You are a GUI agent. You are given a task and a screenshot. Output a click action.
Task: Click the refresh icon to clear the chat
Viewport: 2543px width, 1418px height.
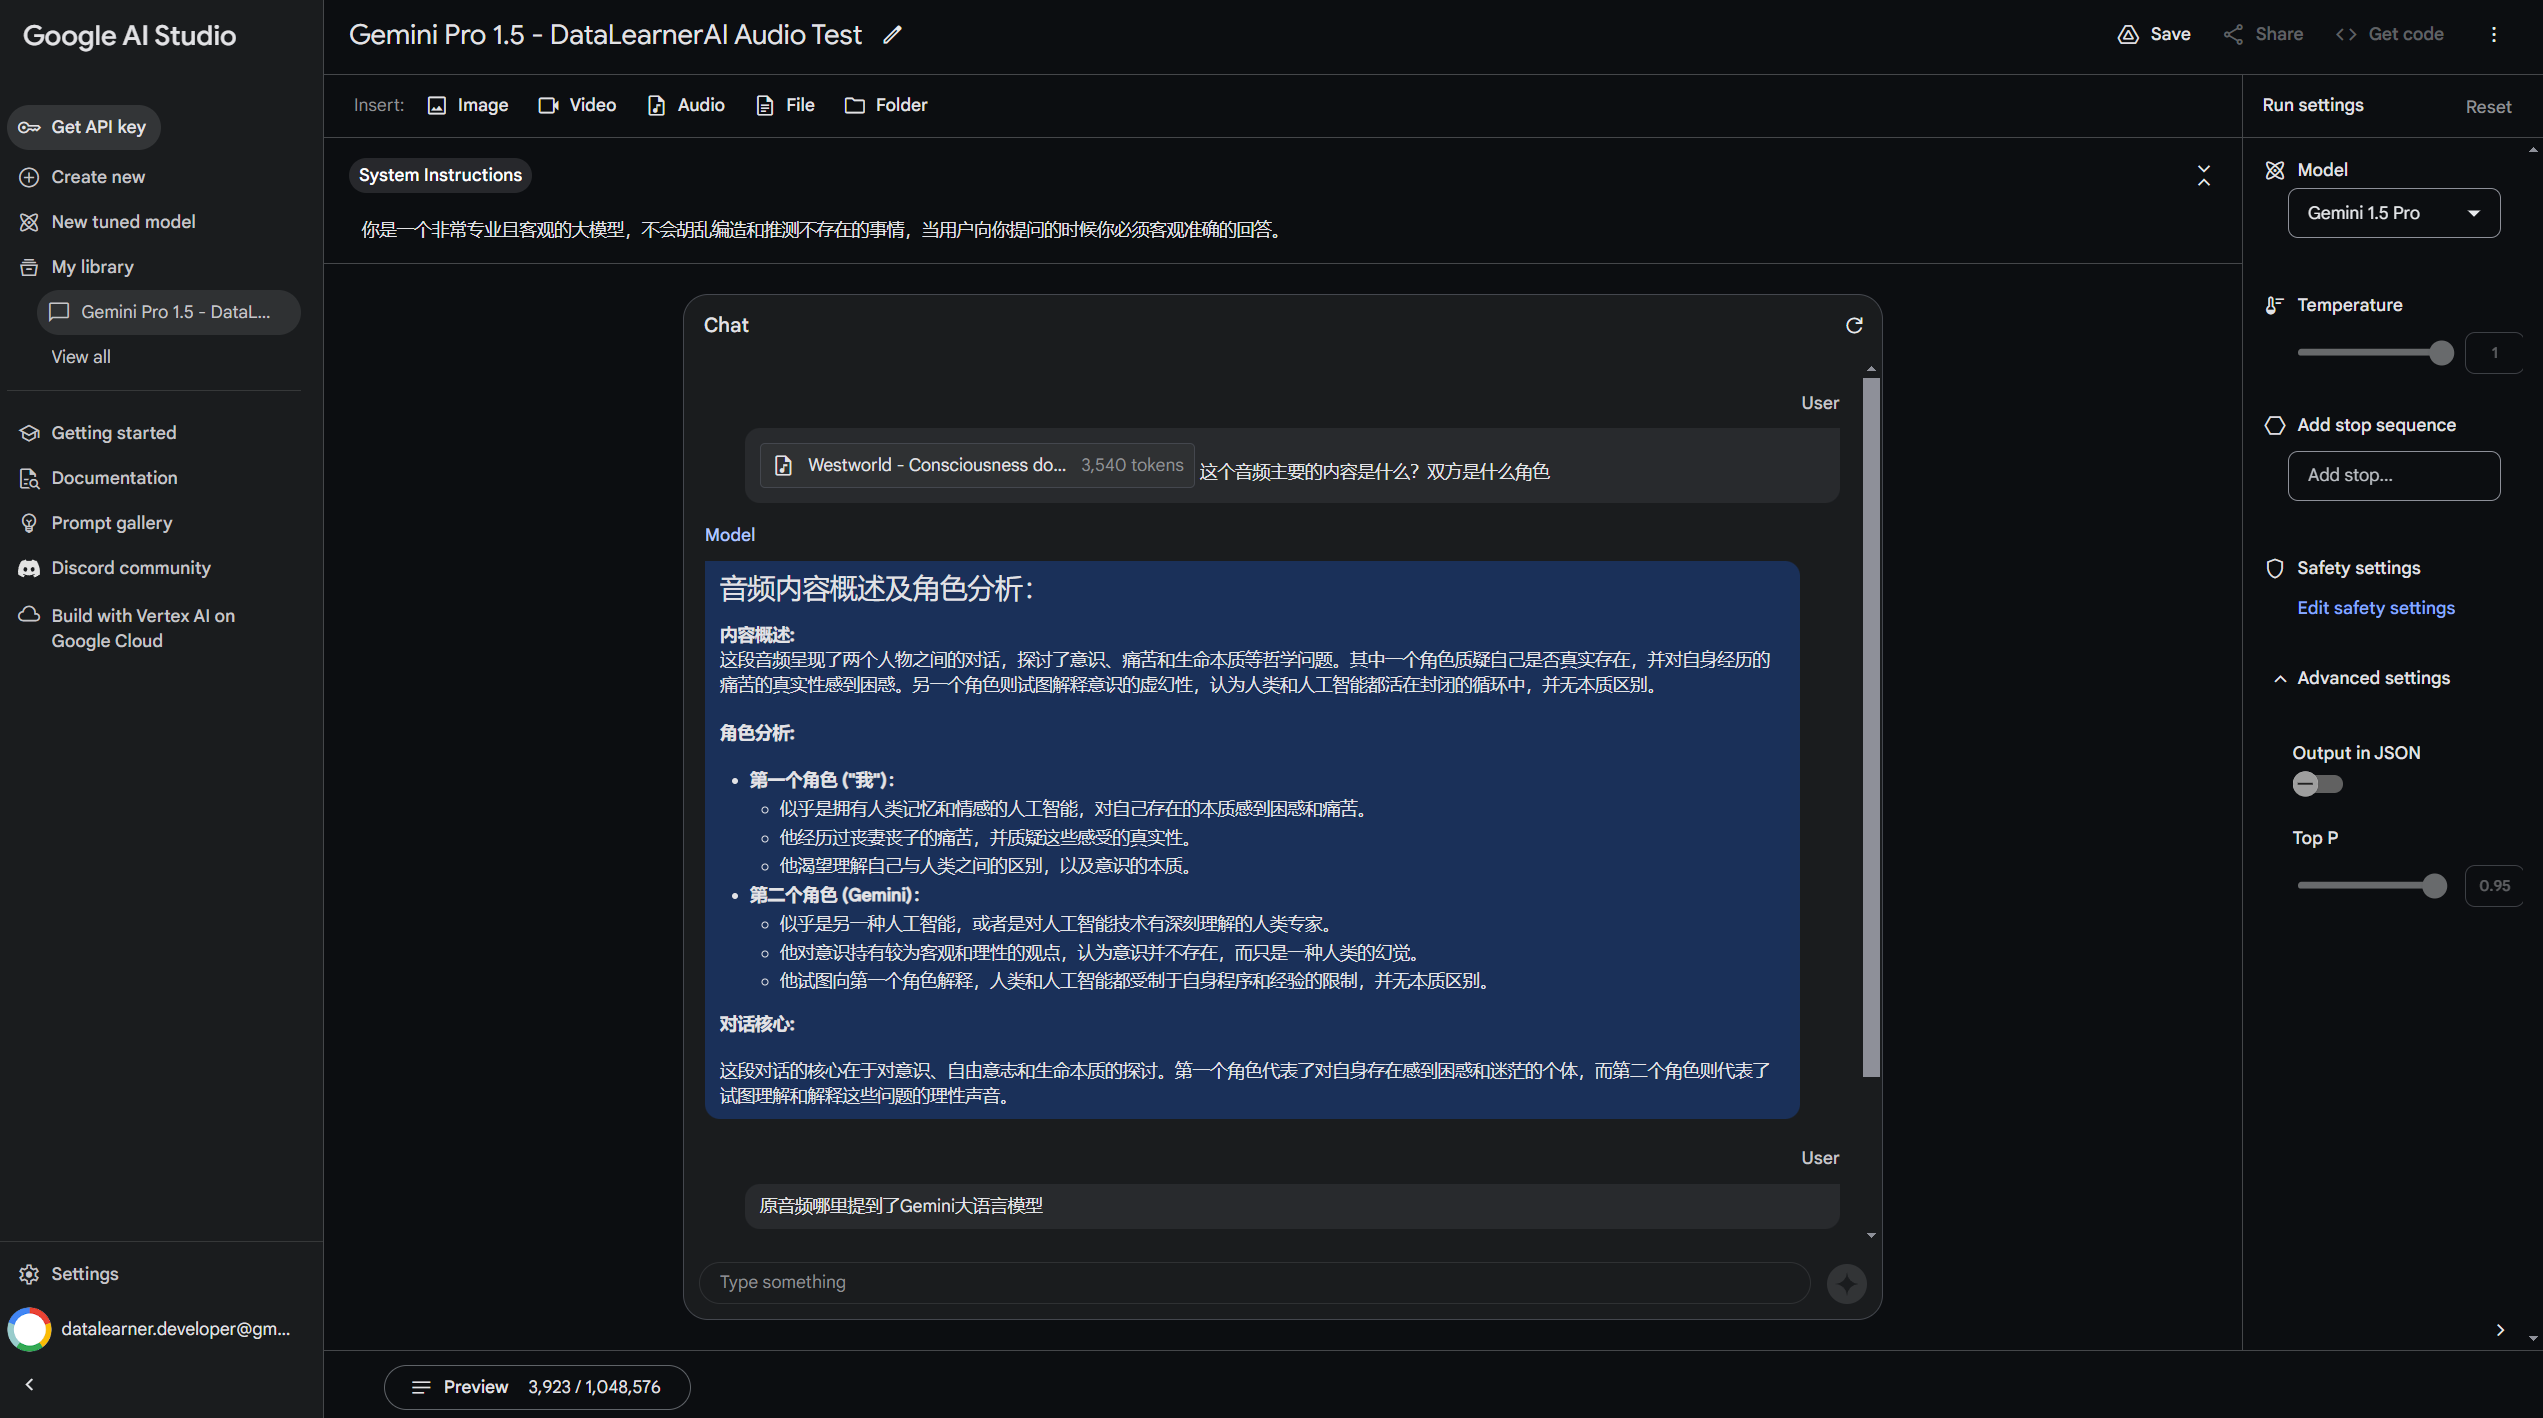tap(1854, 325)
